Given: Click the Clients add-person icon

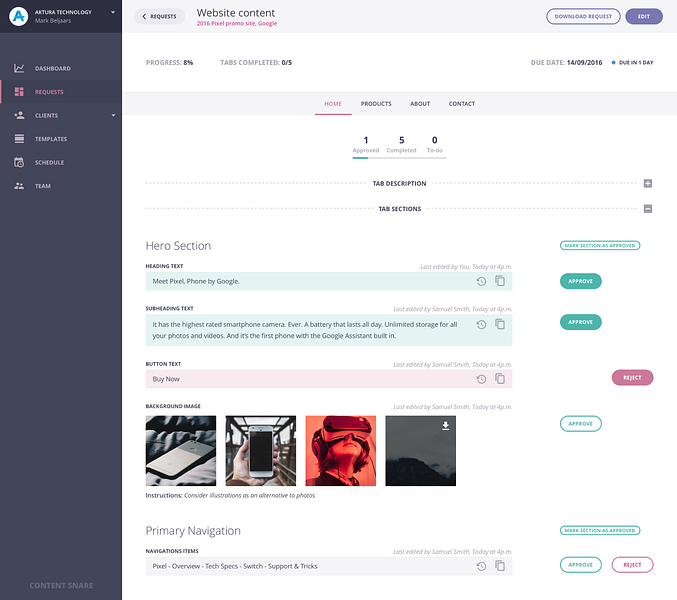Looking at the screenshot, I should tap(19, 115).
